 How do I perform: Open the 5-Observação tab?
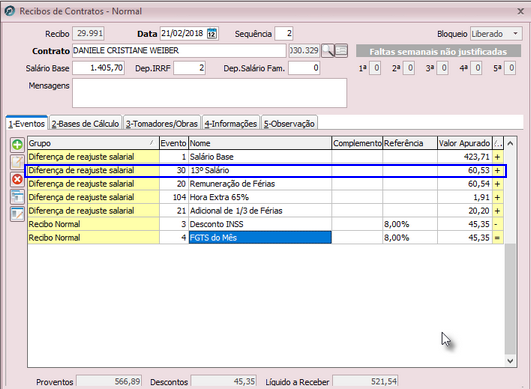point(290,124)
